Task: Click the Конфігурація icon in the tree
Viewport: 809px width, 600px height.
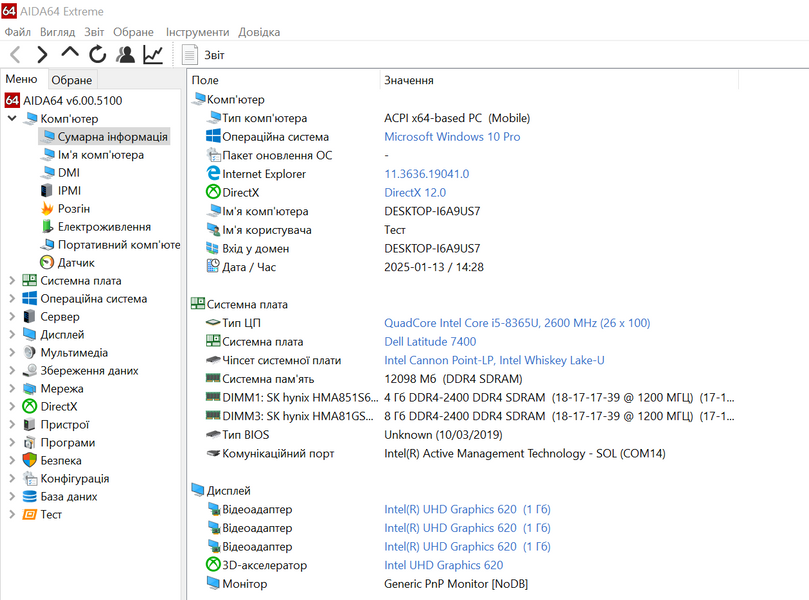Action: pyautogui.click(x=29, y=478)
